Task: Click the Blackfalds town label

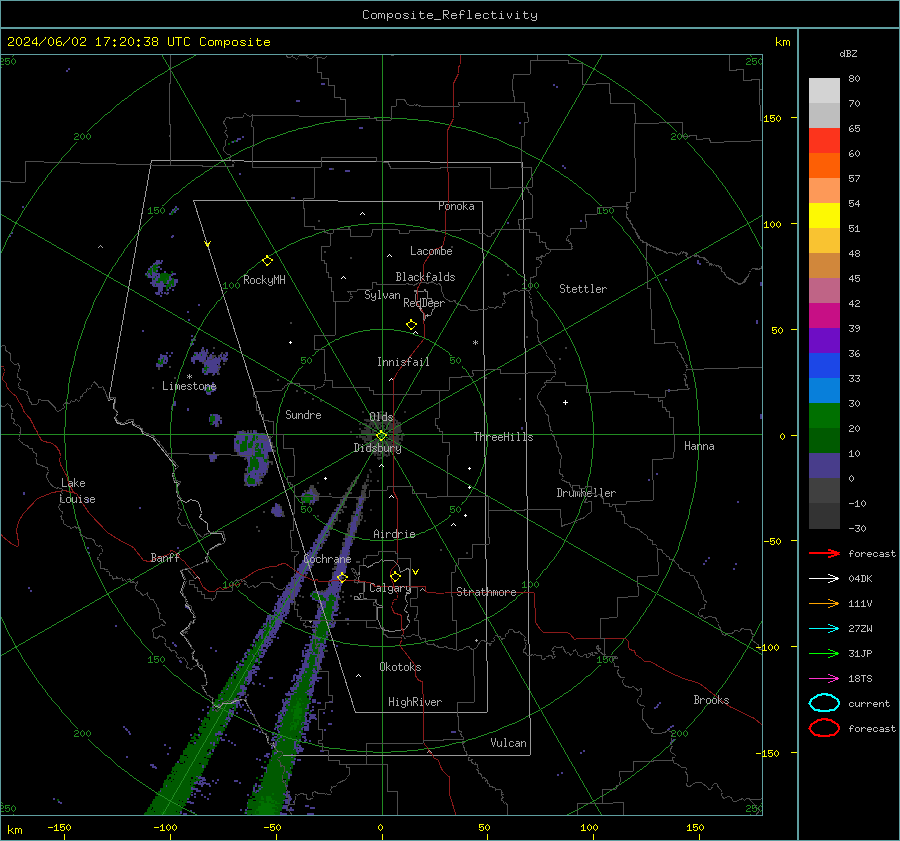Action: [x=425, y=277]
